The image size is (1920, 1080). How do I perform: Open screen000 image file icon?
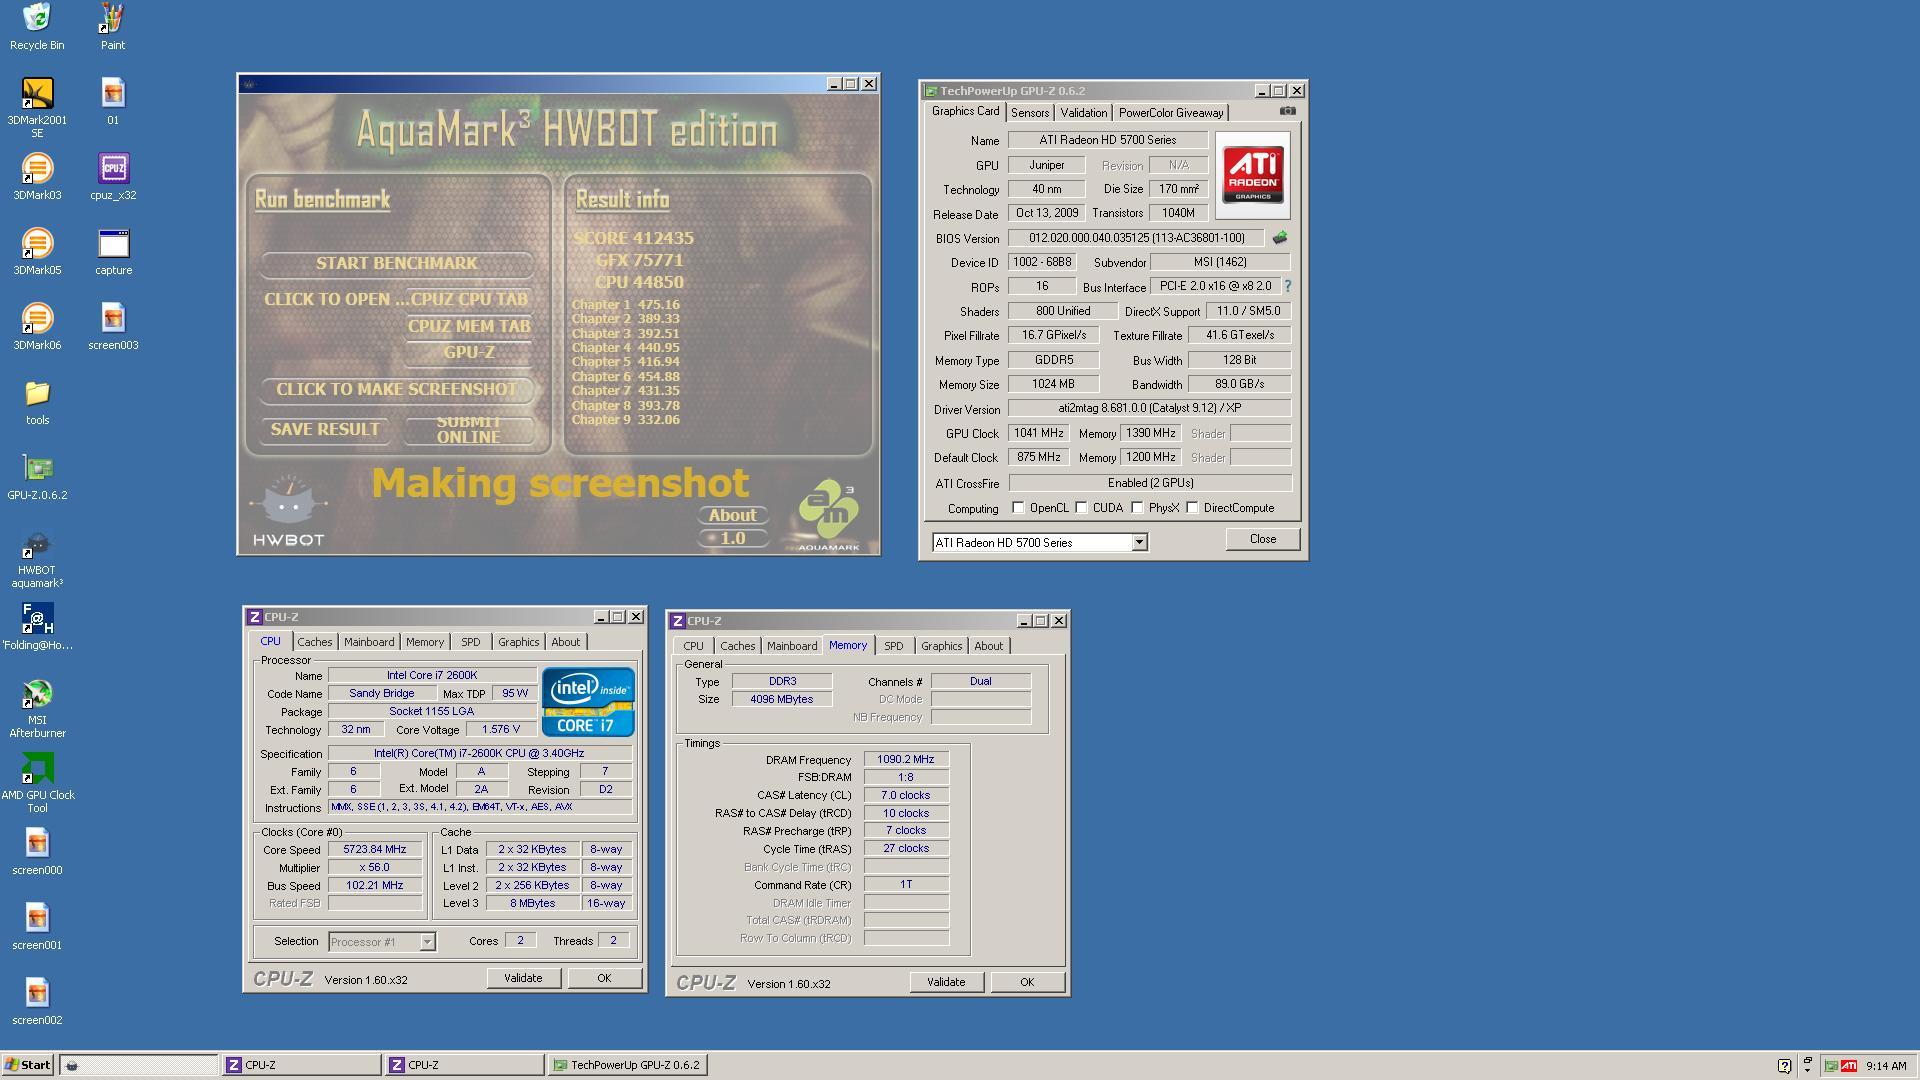tap(37, 851)
